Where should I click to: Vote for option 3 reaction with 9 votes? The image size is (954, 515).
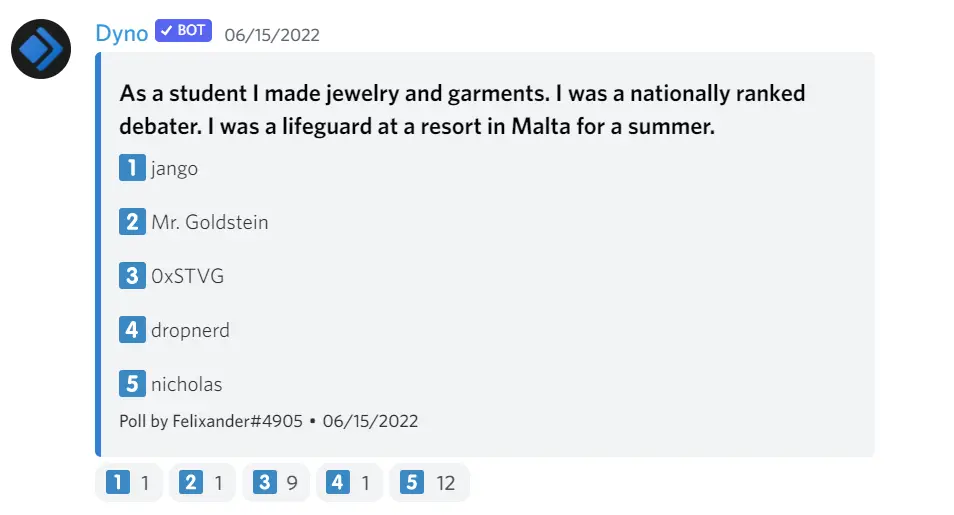tap(276, 484)
